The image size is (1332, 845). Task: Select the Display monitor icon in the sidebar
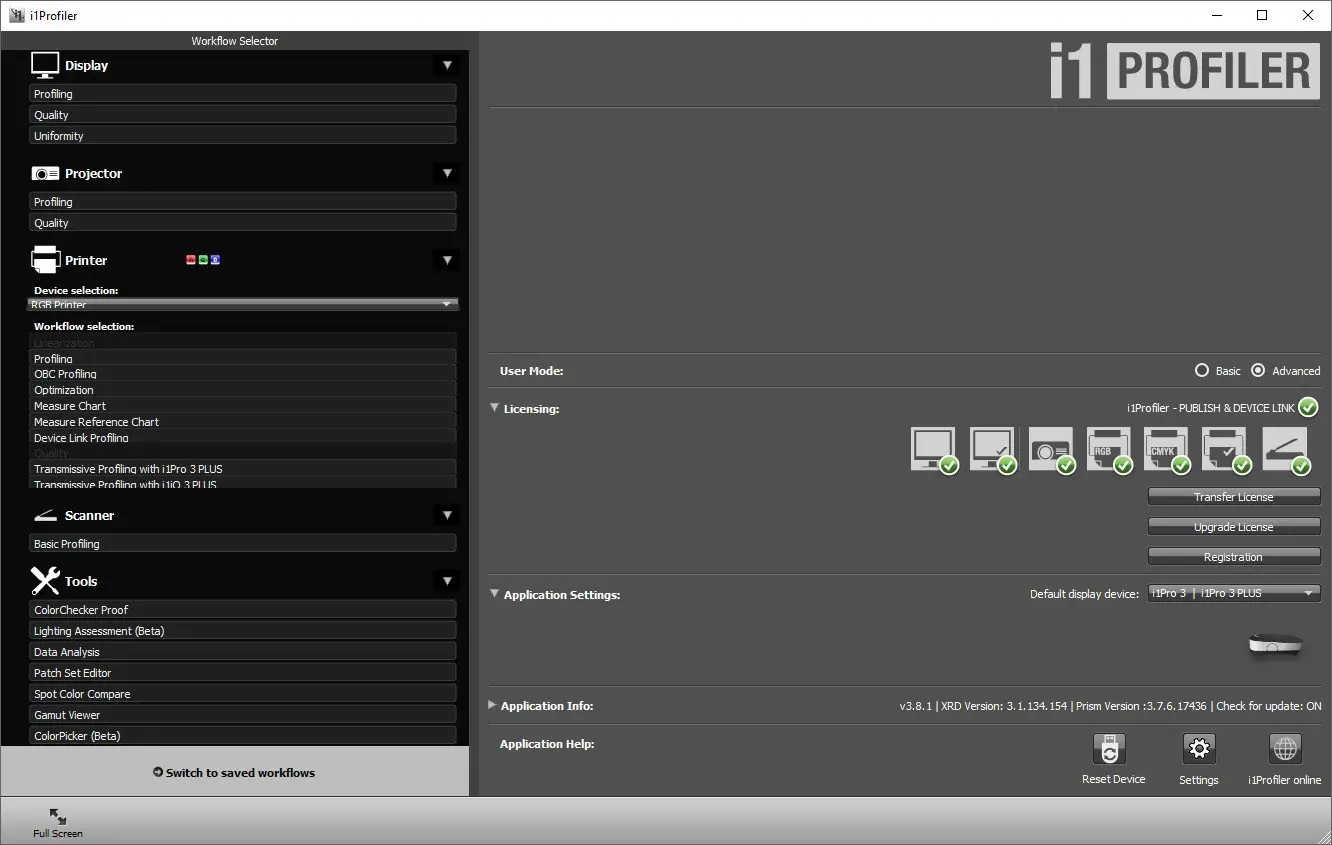(44, 64)
